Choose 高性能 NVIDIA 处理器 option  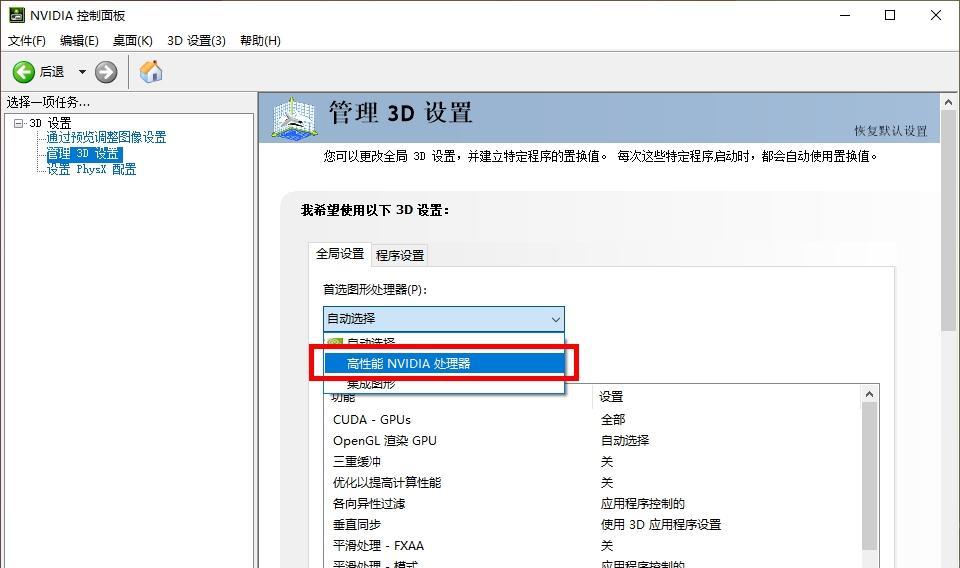click(444, 364)
